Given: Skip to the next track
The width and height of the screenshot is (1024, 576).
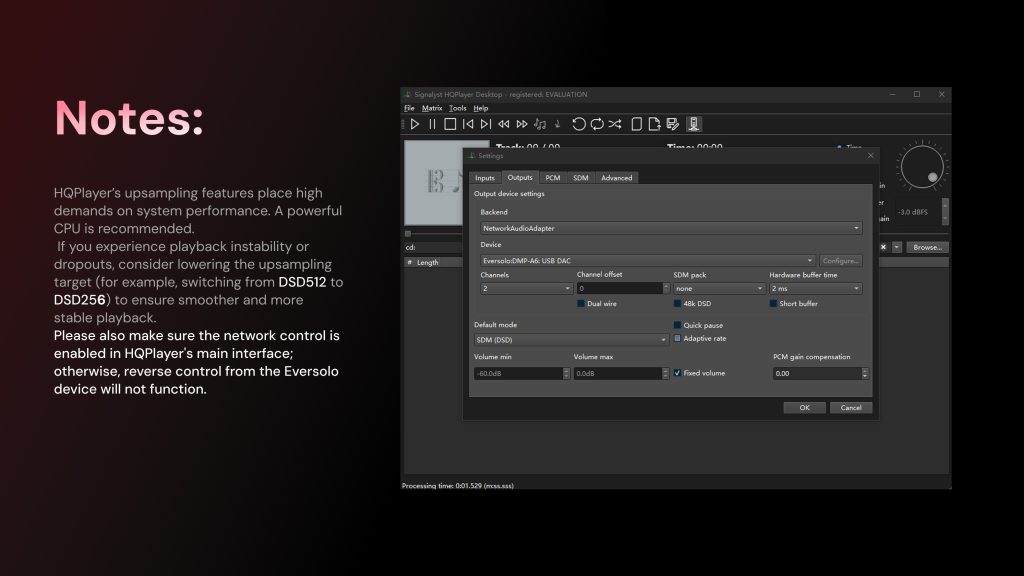Looking at the screenshot, I should click(x=485, y=124).
